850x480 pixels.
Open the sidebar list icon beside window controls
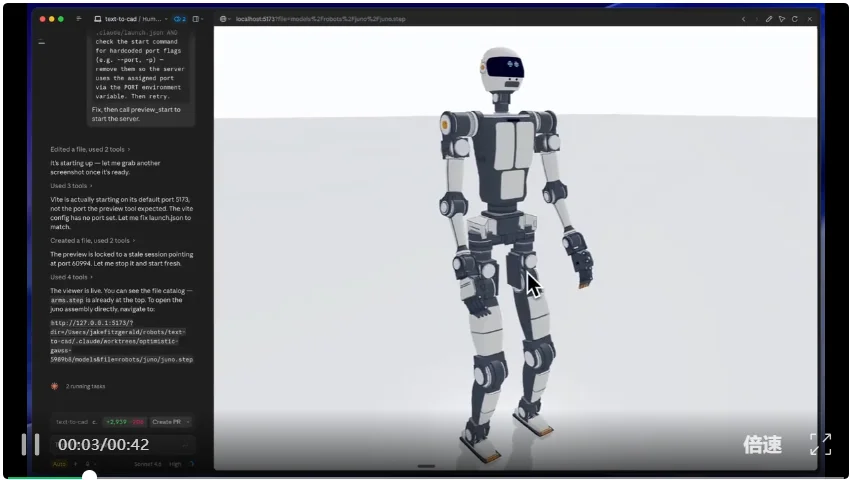[79, 18]
